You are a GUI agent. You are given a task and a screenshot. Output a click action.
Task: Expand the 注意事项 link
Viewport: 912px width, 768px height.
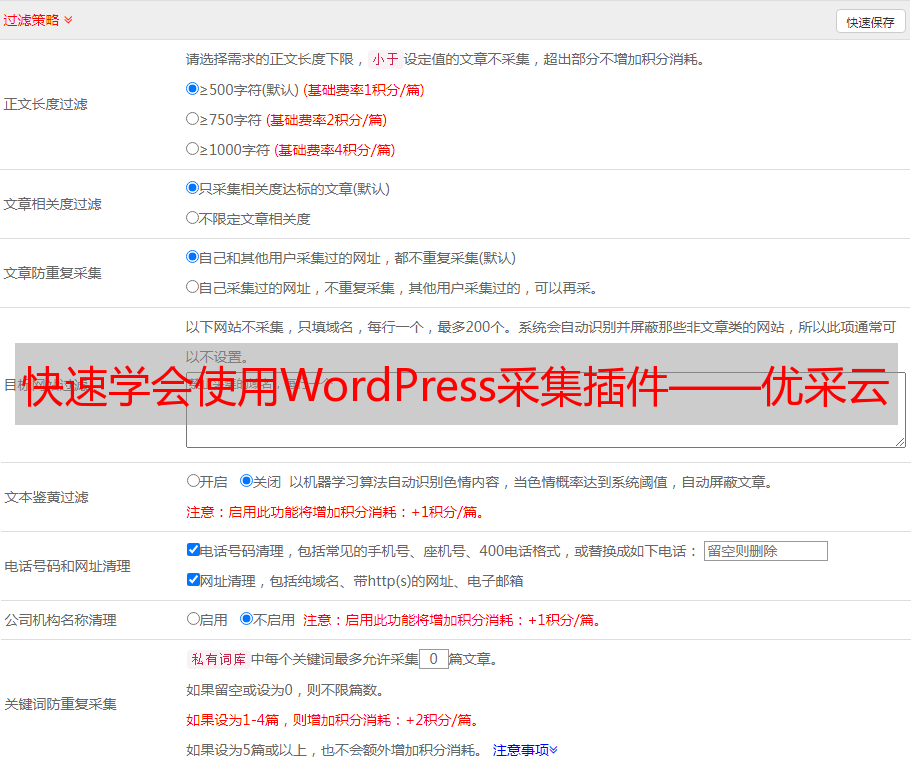tap(525, 750)
